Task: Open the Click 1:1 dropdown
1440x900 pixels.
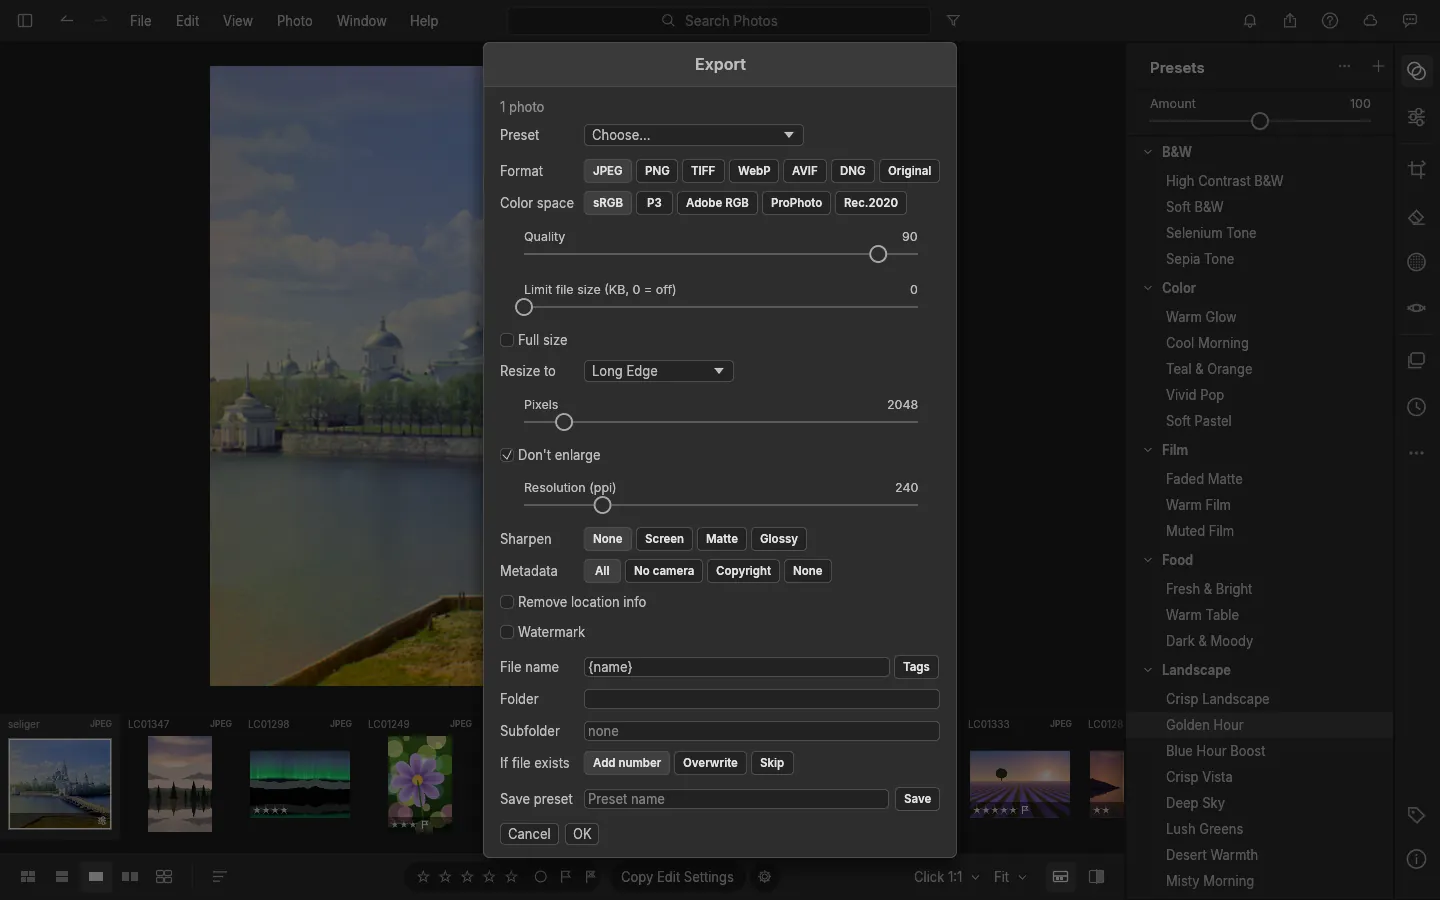Action: click(x=946, y=877)
